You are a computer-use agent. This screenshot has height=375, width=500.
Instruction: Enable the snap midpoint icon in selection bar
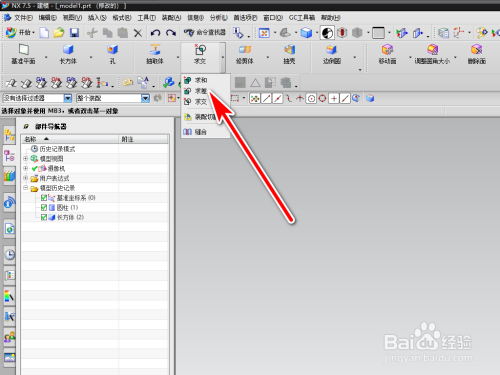(277, 98)
